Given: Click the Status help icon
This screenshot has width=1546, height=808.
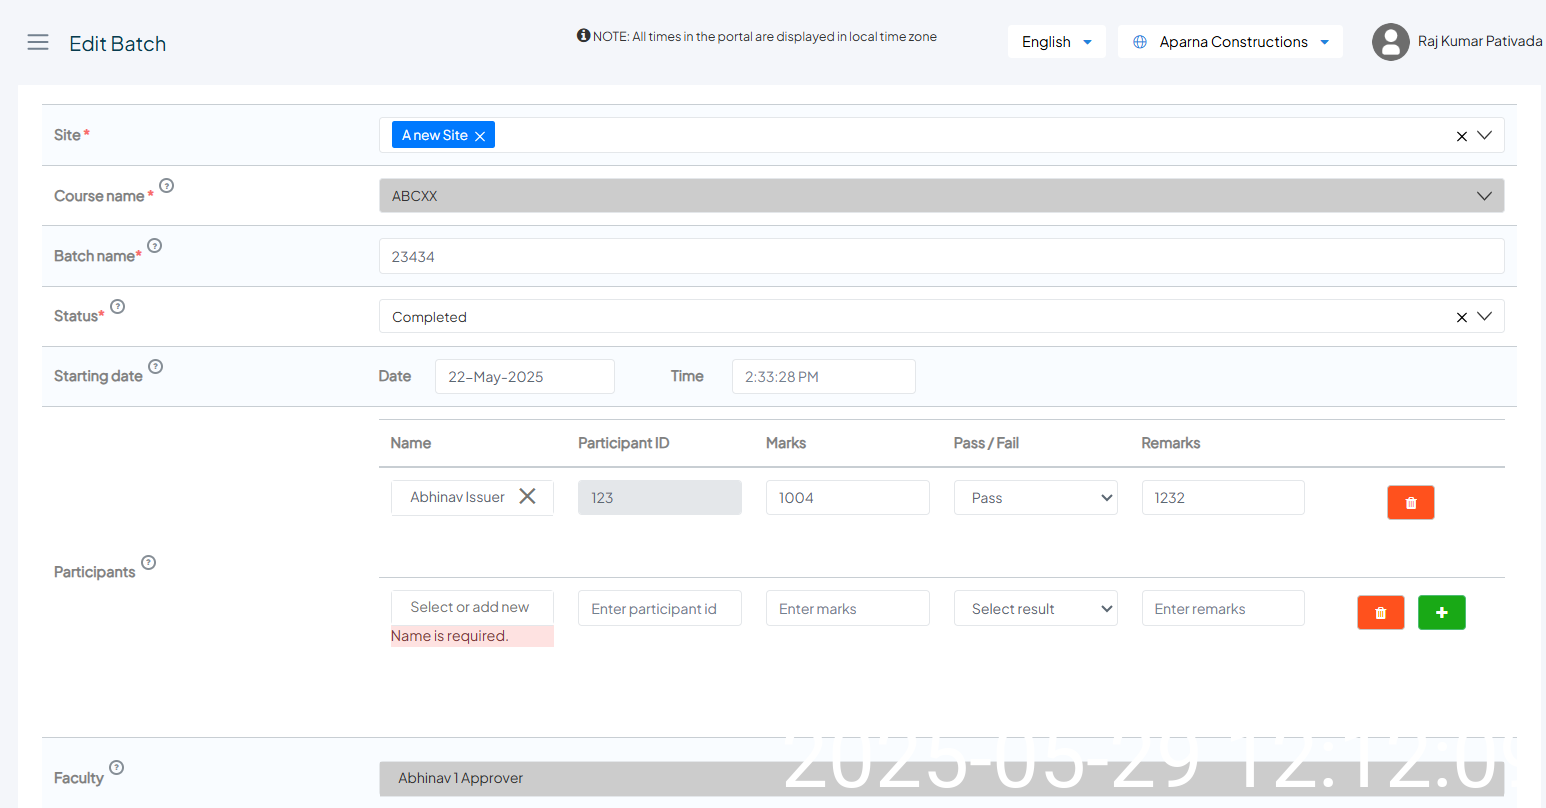Looking at the screenshot, I should (118, 306).
